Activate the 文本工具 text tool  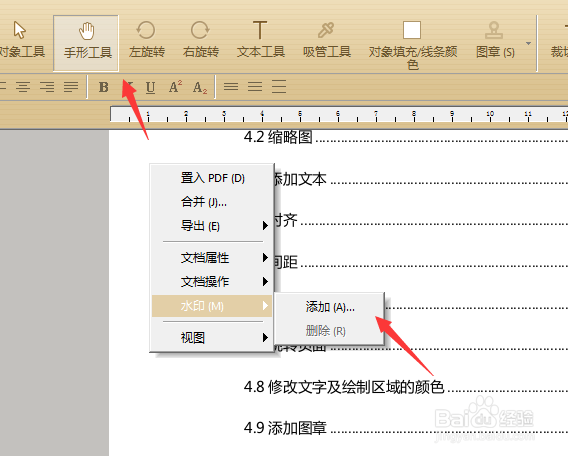260,40
